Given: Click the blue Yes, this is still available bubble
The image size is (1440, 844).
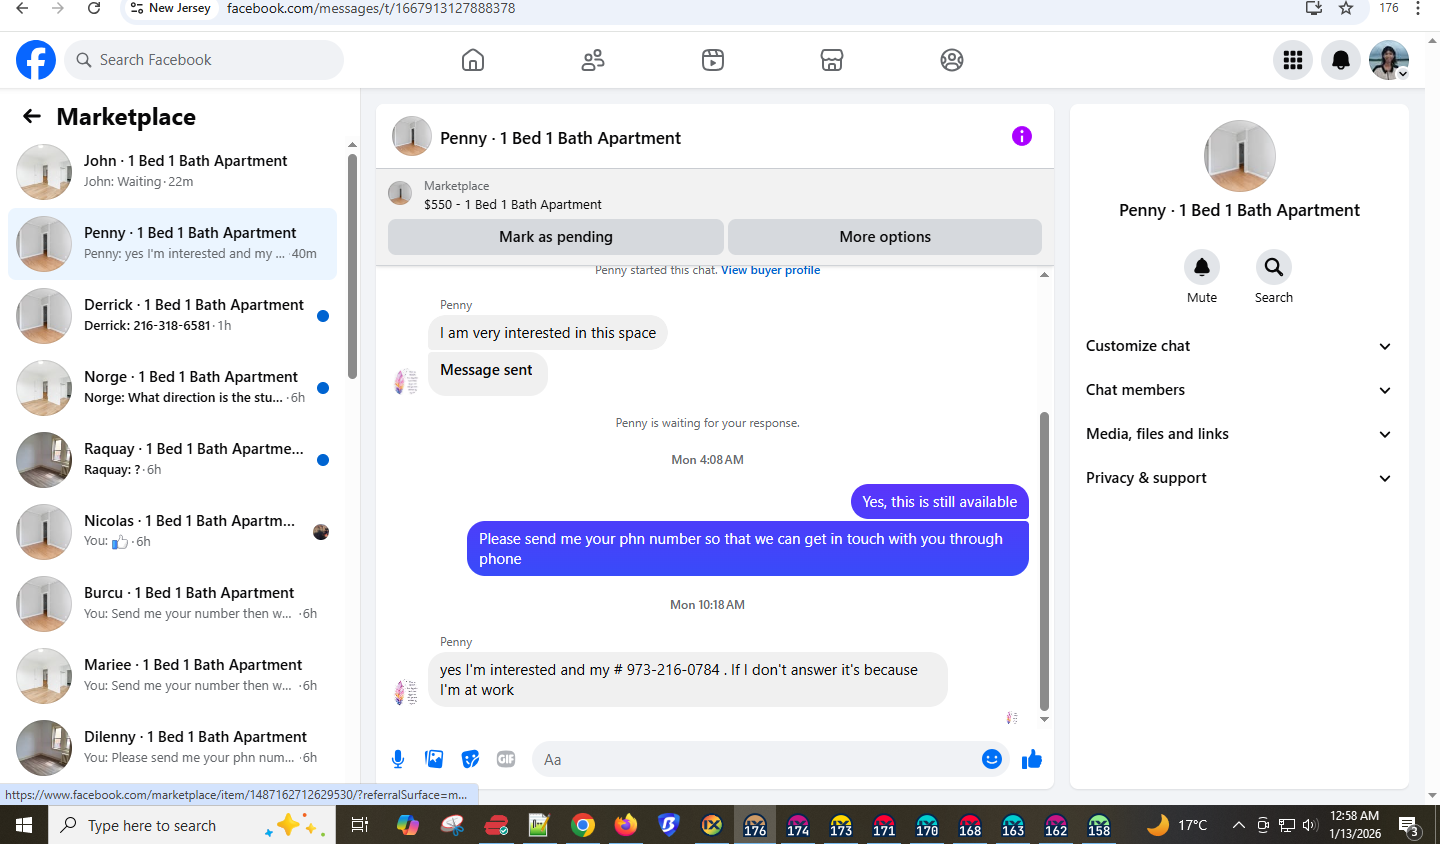Looking at the screenshot, I should pos(940,502).
